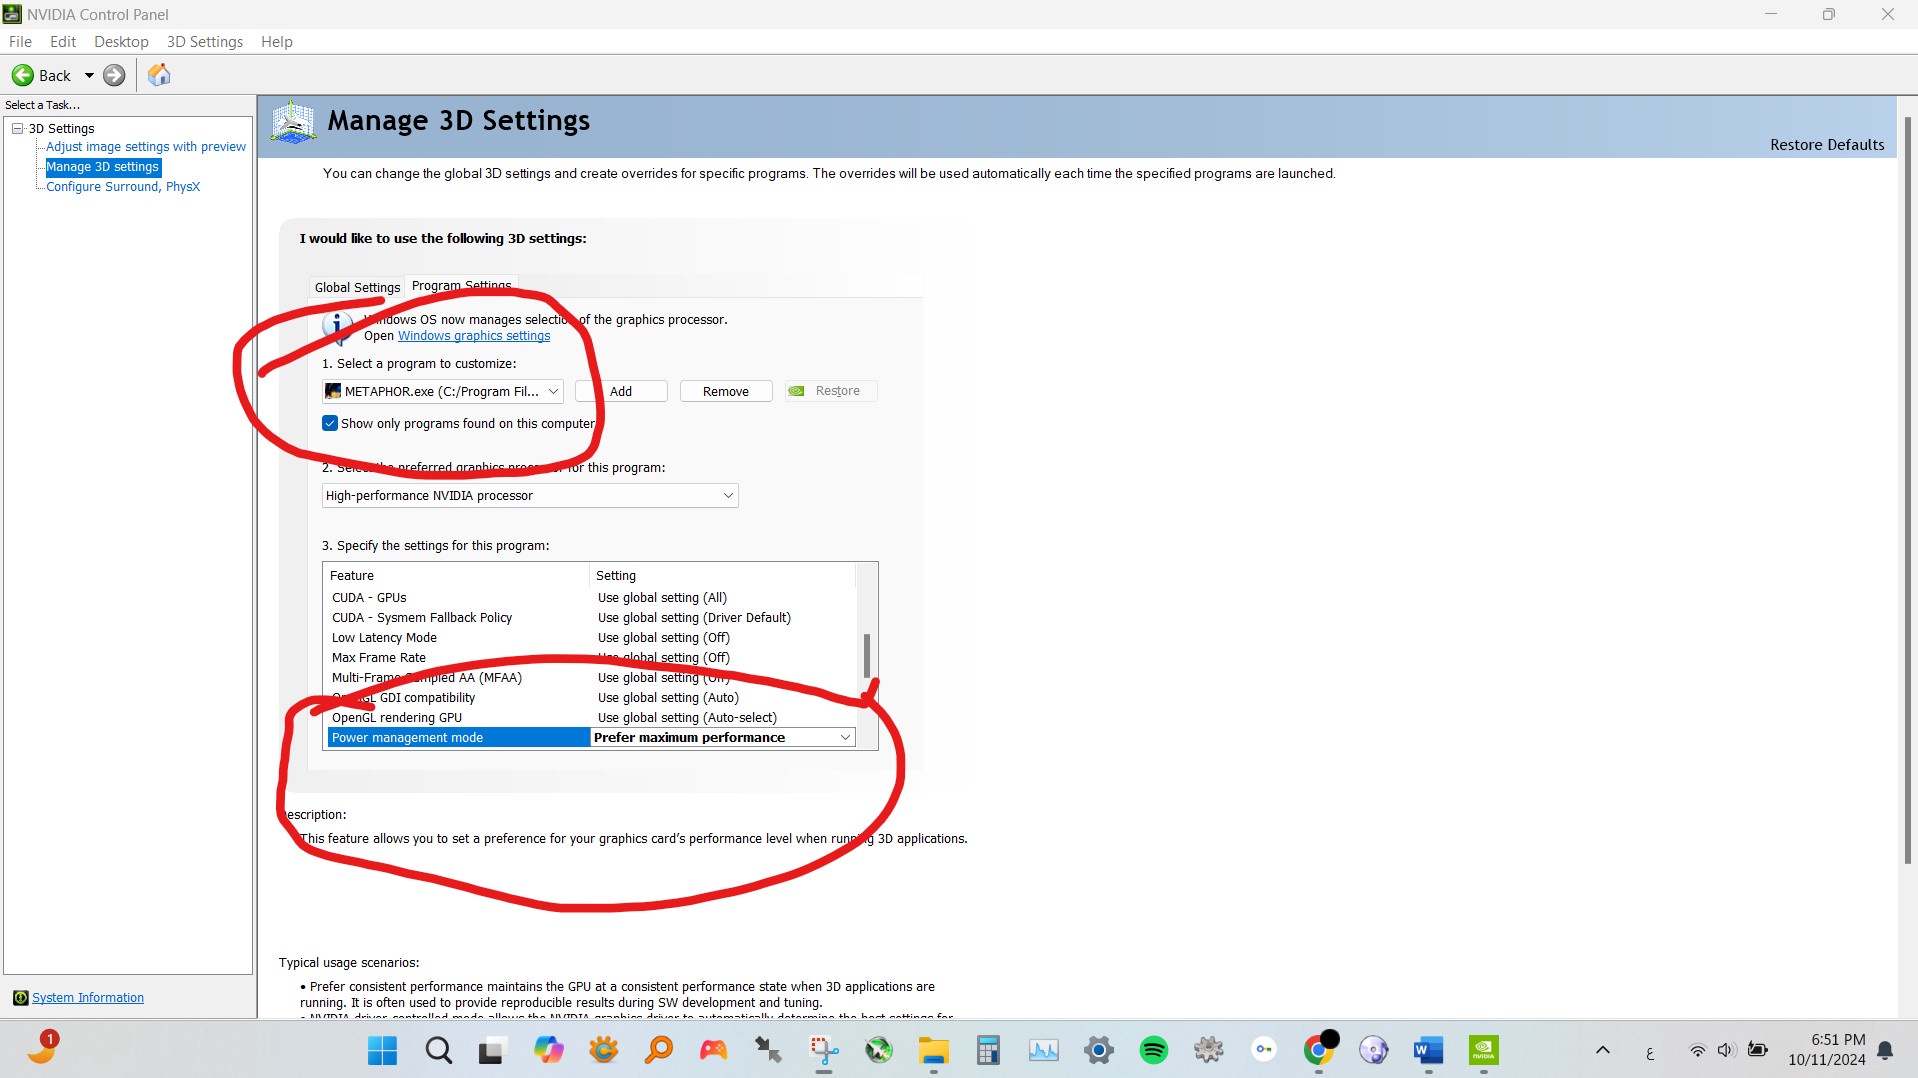Open the METAPHOR.exe program dropdown
1918x1078 pixels.
443,391
